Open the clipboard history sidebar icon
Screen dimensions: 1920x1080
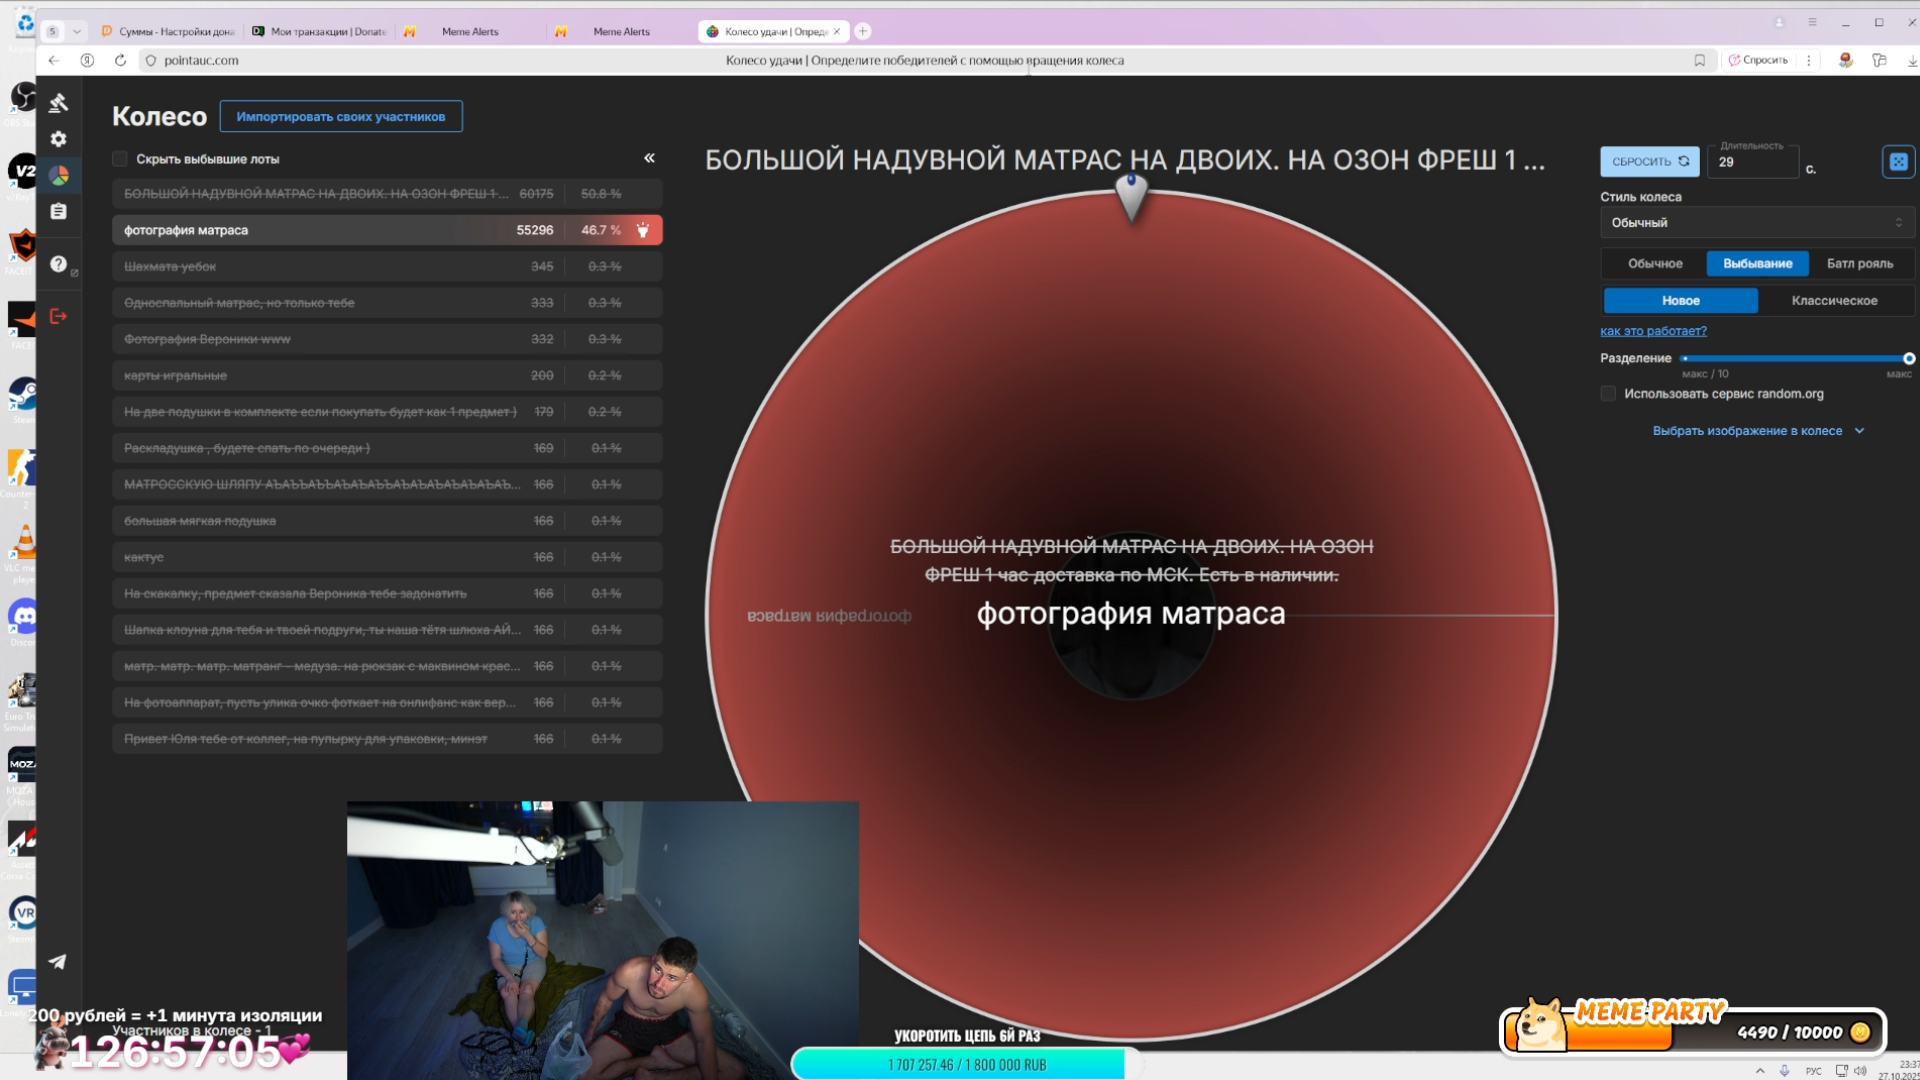click(58, 212)
